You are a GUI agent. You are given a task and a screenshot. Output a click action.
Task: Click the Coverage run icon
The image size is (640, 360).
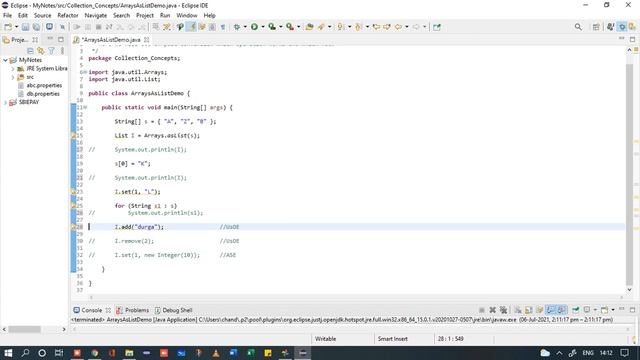272,27
